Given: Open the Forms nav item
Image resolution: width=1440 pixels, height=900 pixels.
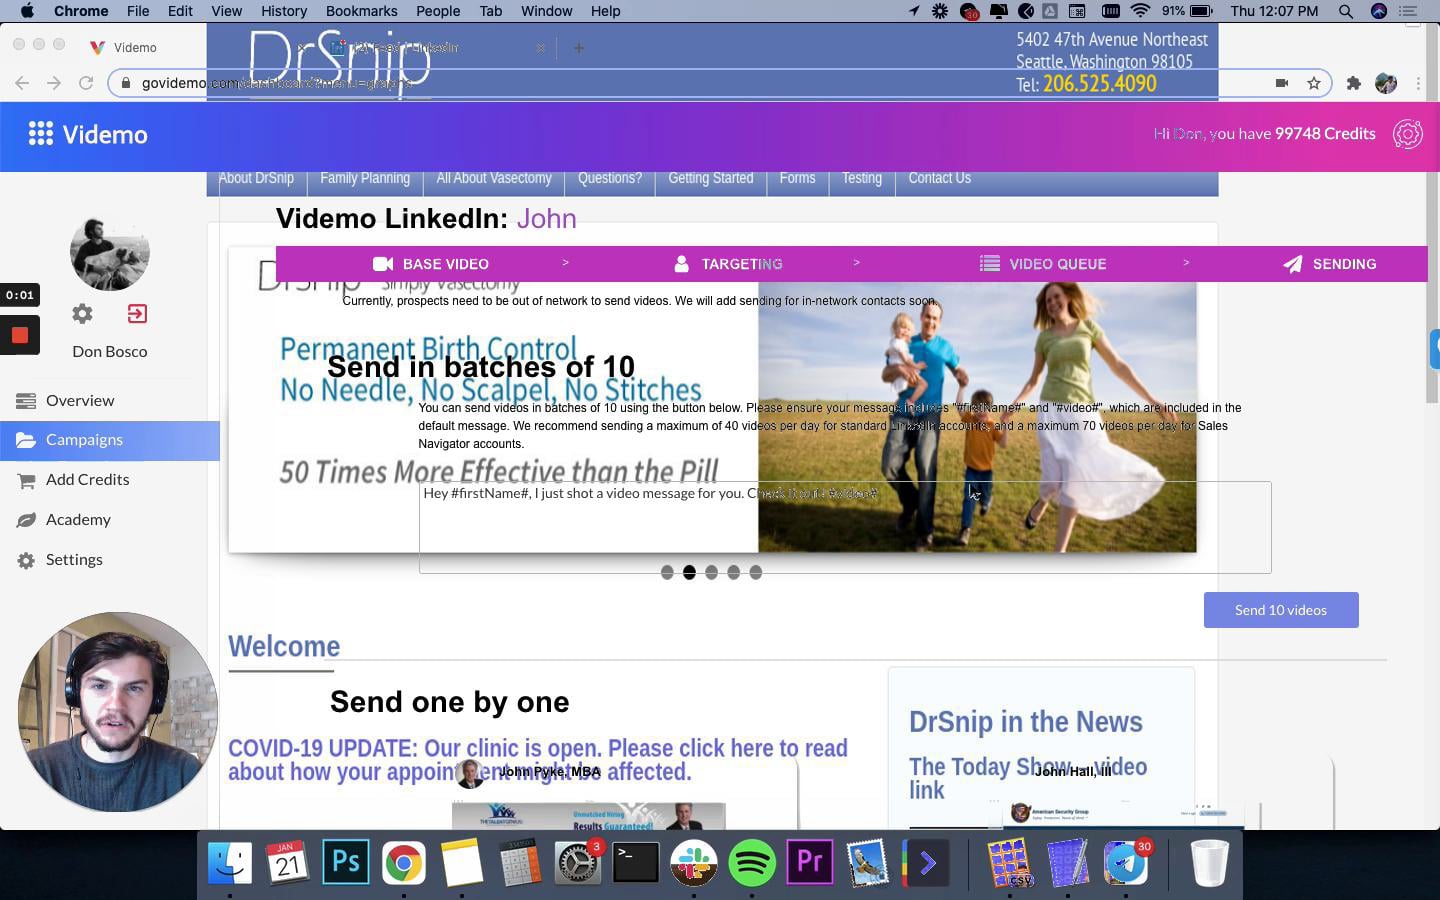Looking at the screenshot, I should pos(797,178).
